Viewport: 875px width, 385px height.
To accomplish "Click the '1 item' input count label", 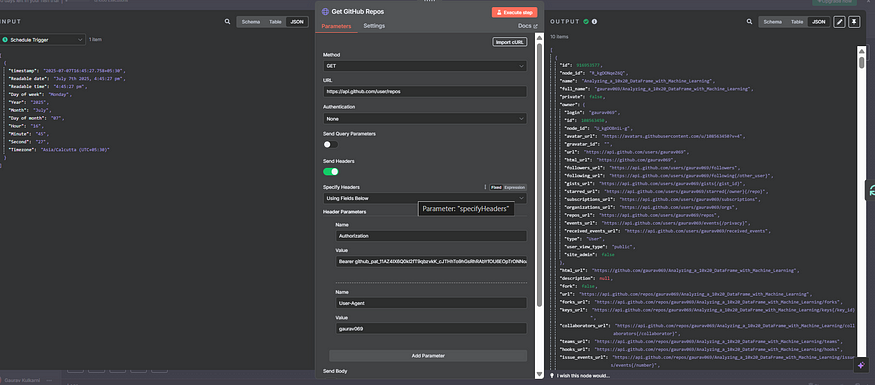I will [95, 40].
